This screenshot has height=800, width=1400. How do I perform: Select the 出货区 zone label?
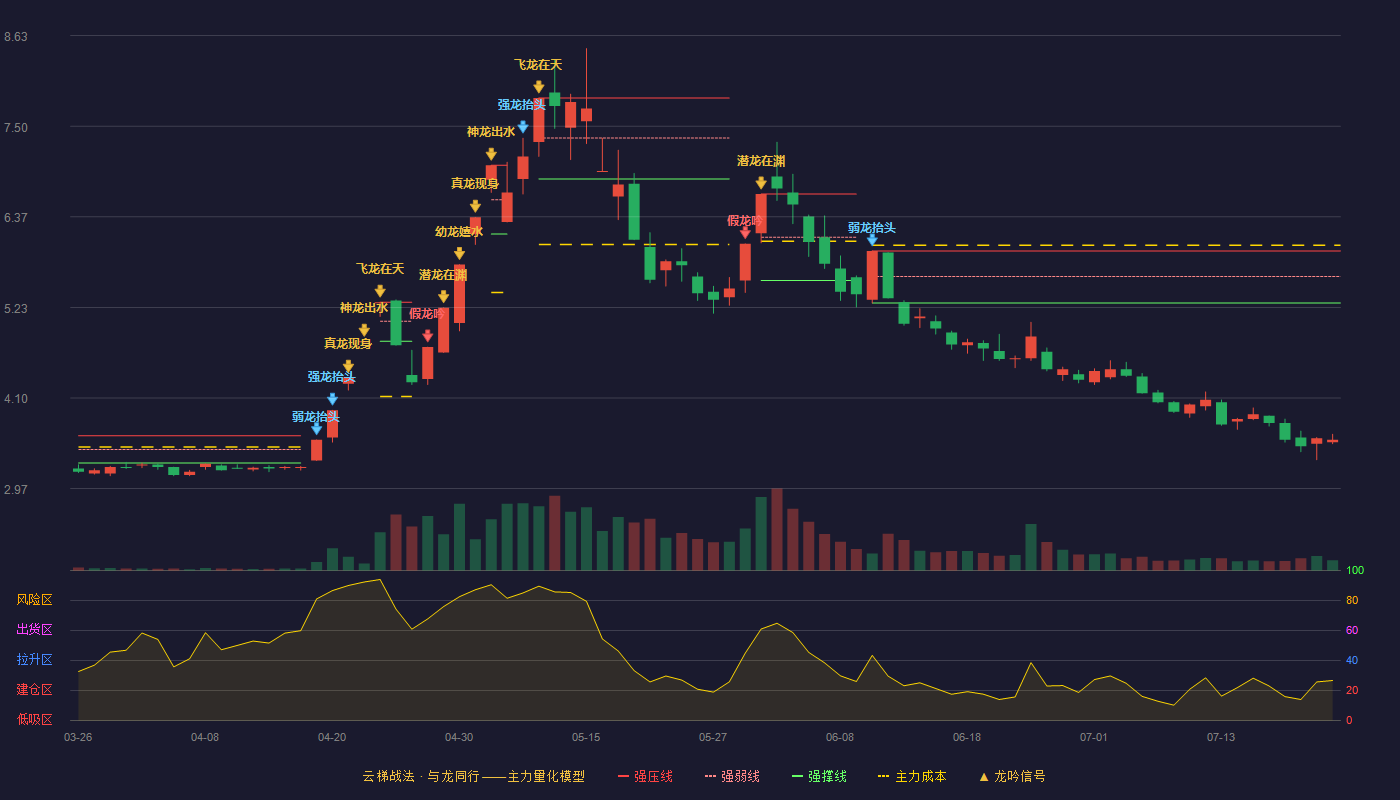tap(34, 630)
